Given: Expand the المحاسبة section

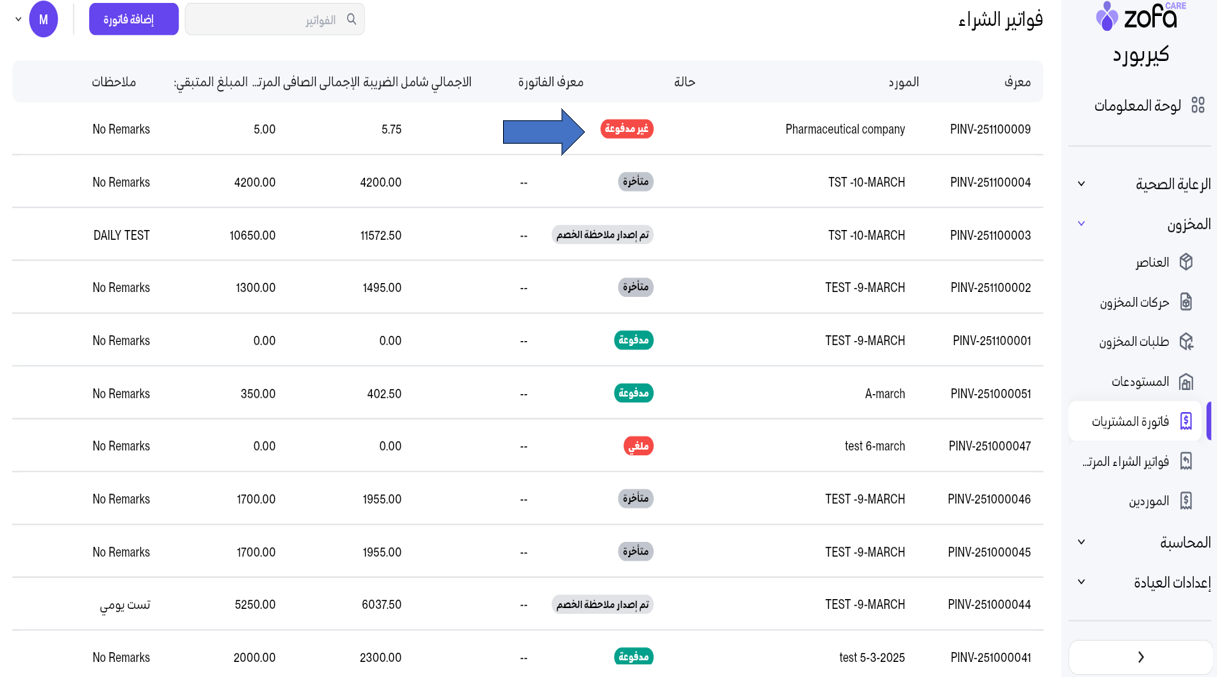Looking at the screenshot, I should 1081,542.
